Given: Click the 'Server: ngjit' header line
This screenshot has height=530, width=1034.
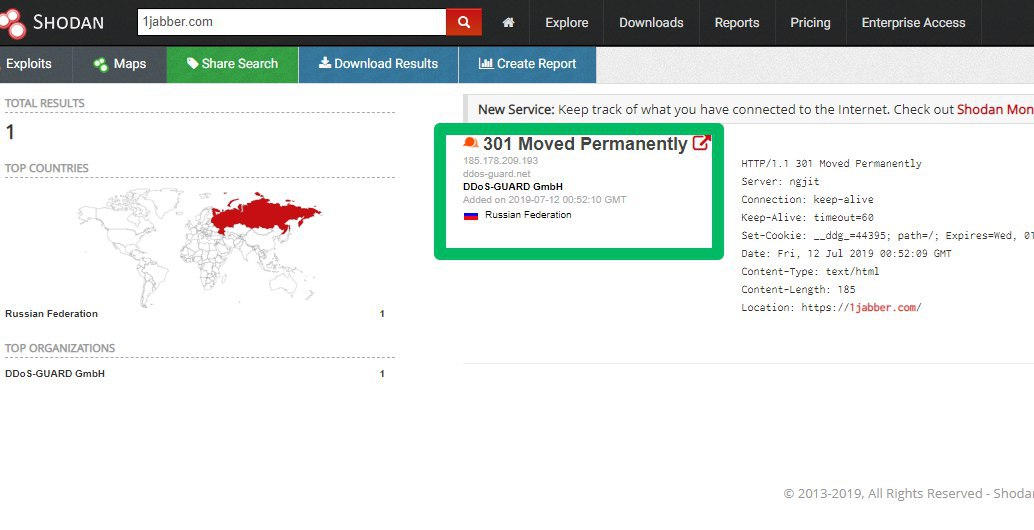Looking at the screenshot, I should pyautogui.click(x=780, y=181).
